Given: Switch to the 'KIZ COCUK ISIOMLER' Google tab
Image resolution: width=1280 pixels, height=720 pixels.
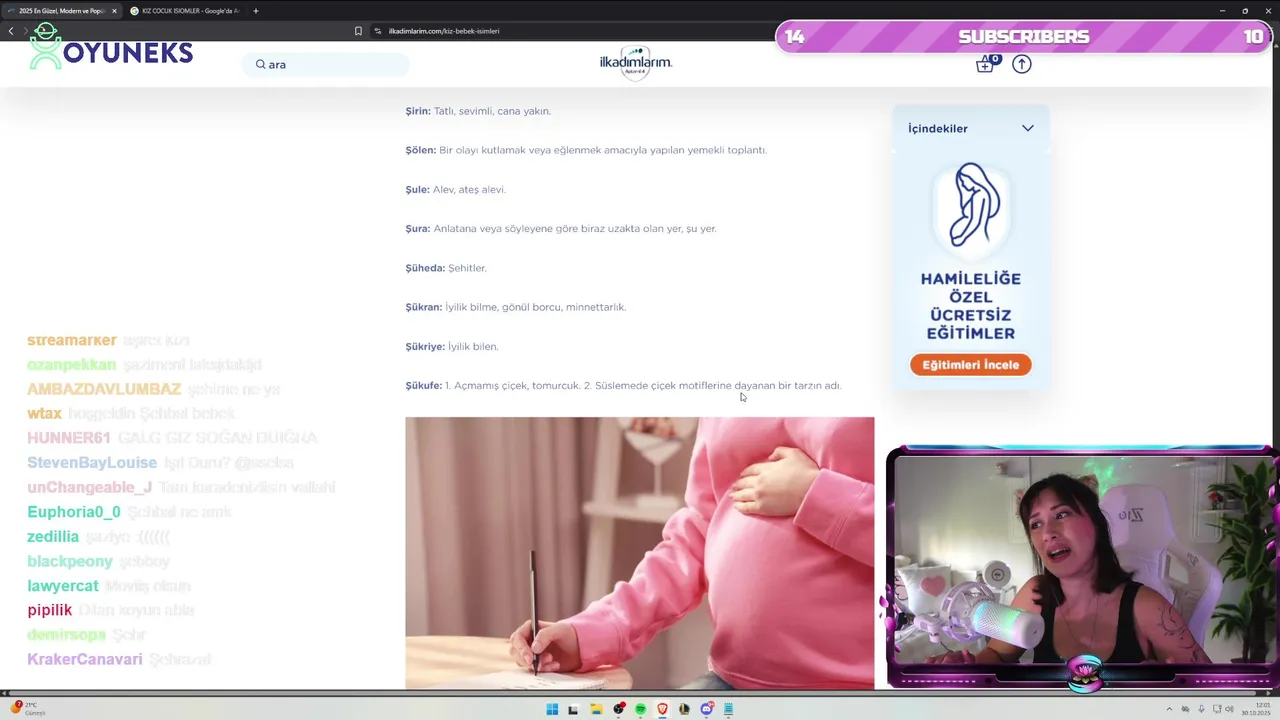Looking at the screenshot, I should 184,11.
